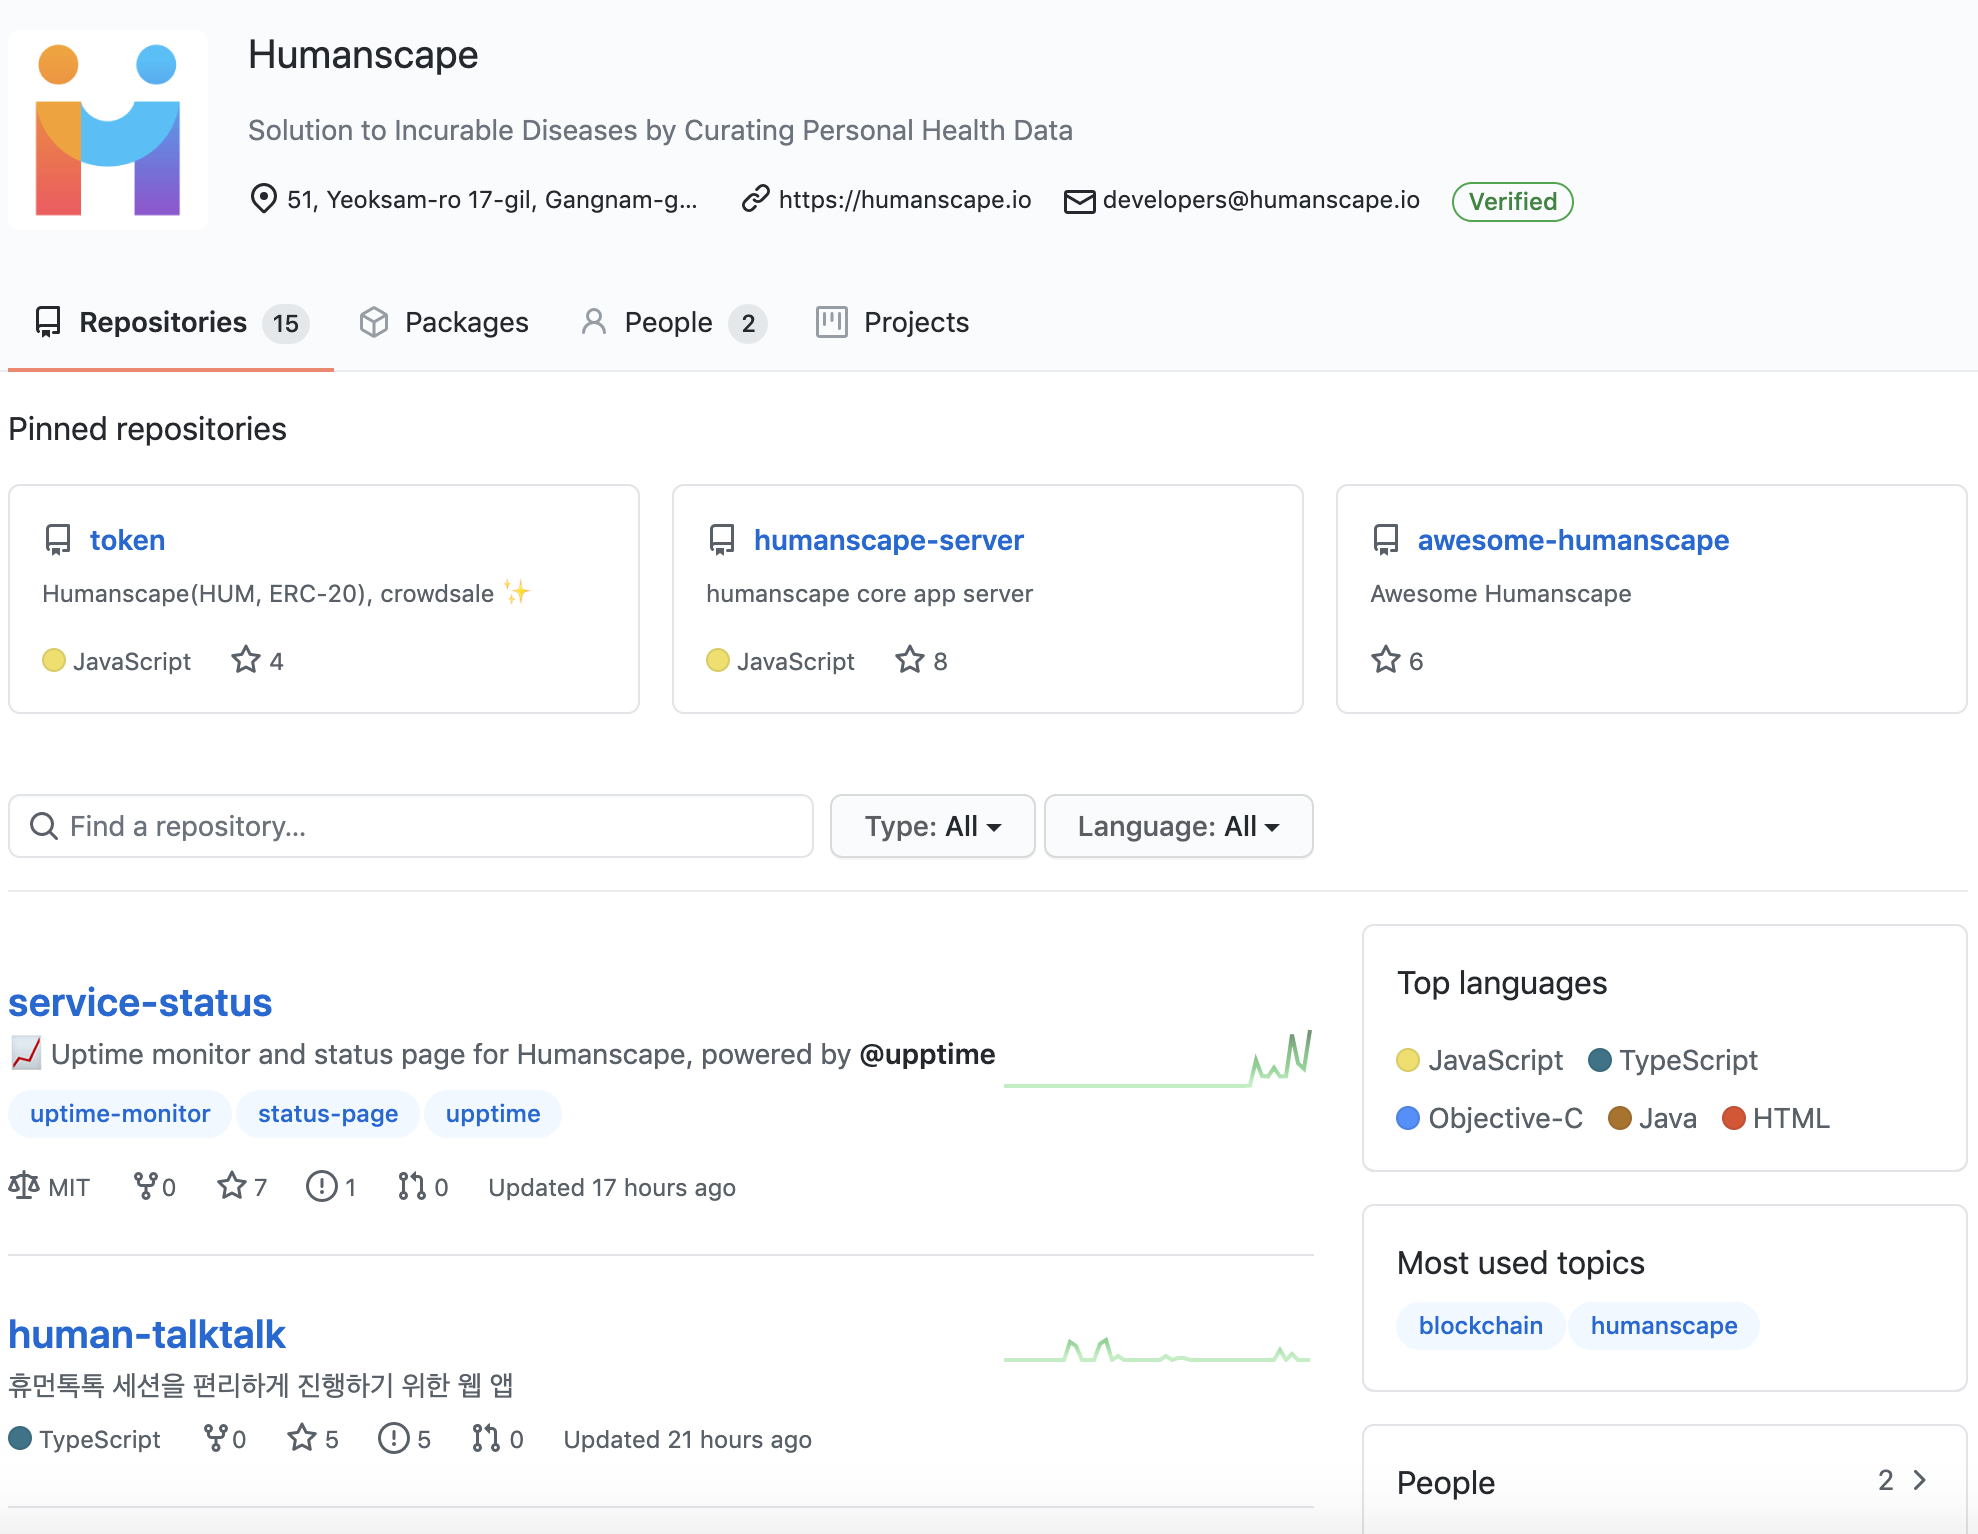Filter by HTML in Top languages
The image size is (1978, 1534).
1776,1118
